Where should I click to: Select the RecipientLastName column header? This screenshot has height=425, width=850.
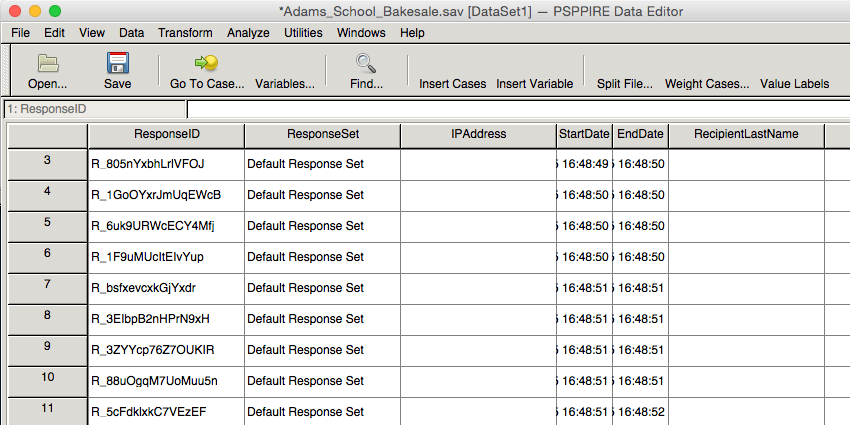pyautogui.click(x=746, y=136)
